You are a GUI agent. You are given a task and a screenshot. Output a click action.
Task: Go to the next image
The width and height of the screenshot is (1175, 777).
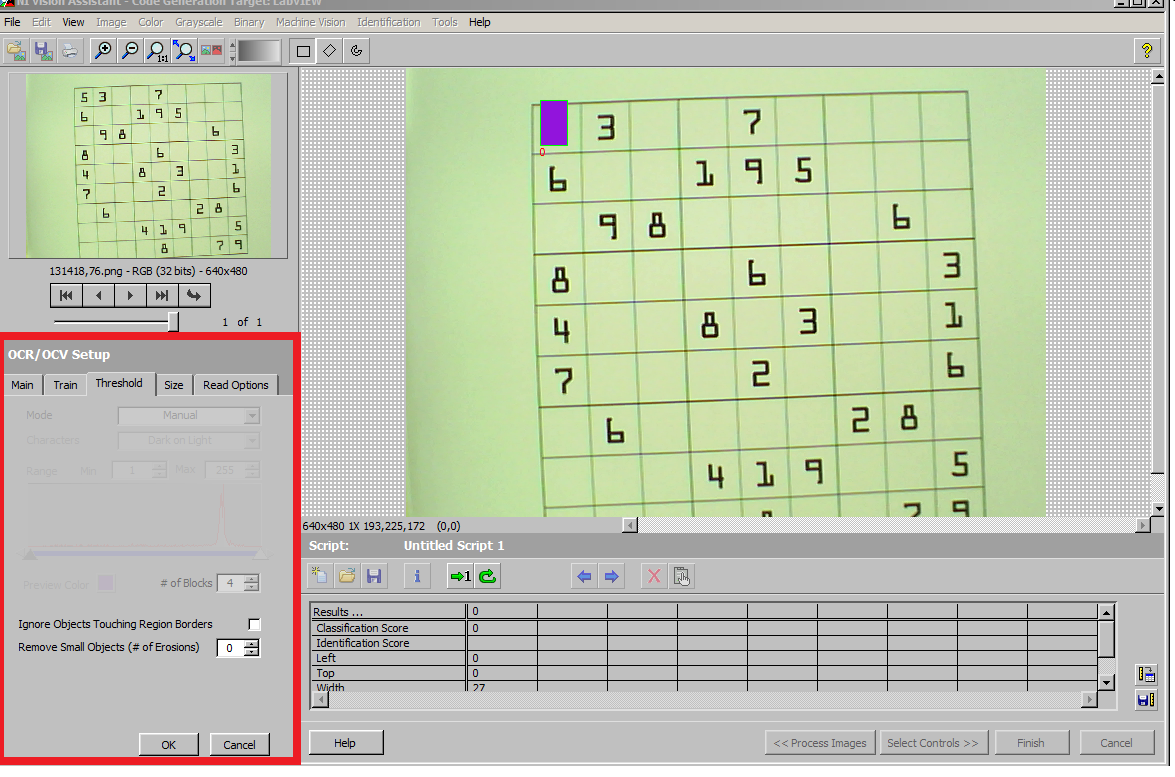click(x=130, y=295)
